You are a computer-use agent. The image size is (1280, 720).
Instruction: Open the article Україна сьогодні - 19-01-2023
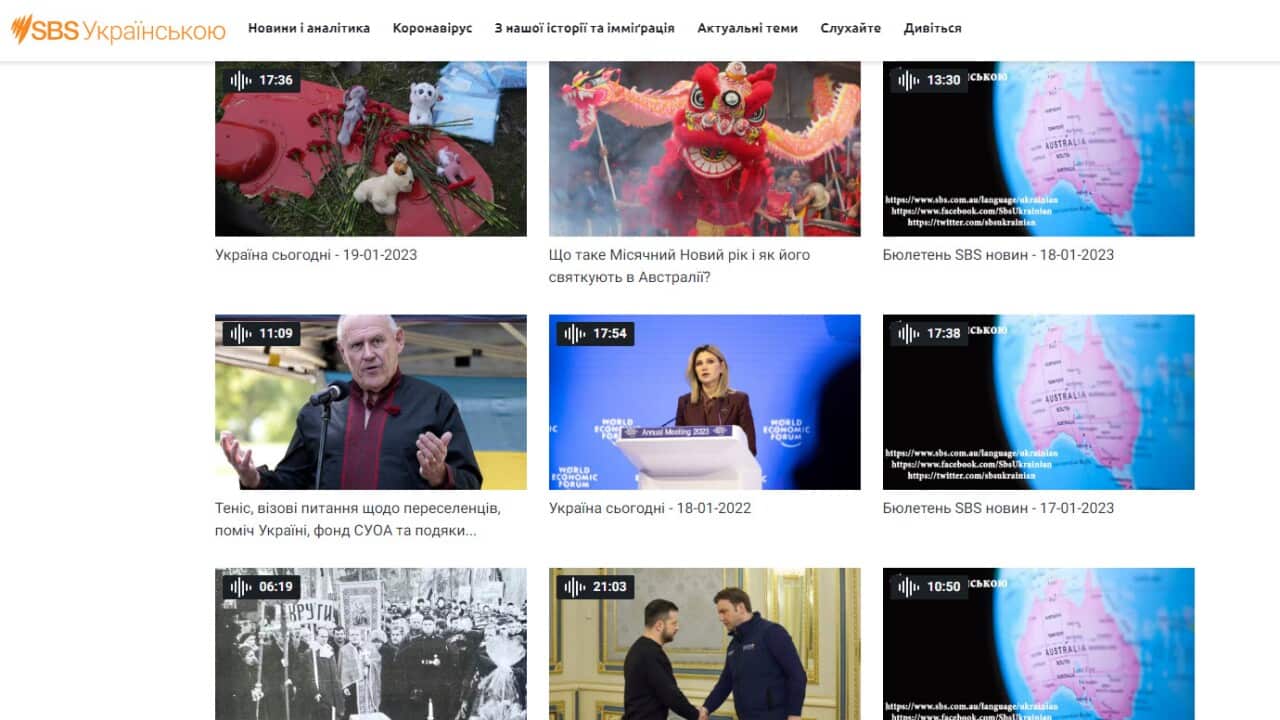coord(314,254)
